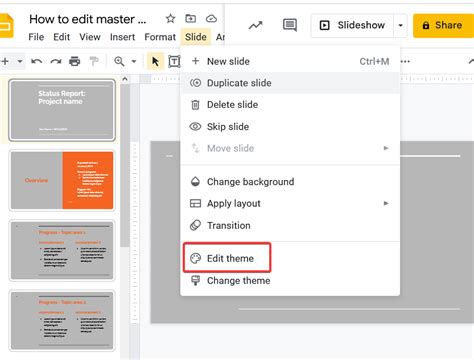This screenshot has height=360, width=474.
Task: Click the cloud save status icon
Action: [211, 19]
